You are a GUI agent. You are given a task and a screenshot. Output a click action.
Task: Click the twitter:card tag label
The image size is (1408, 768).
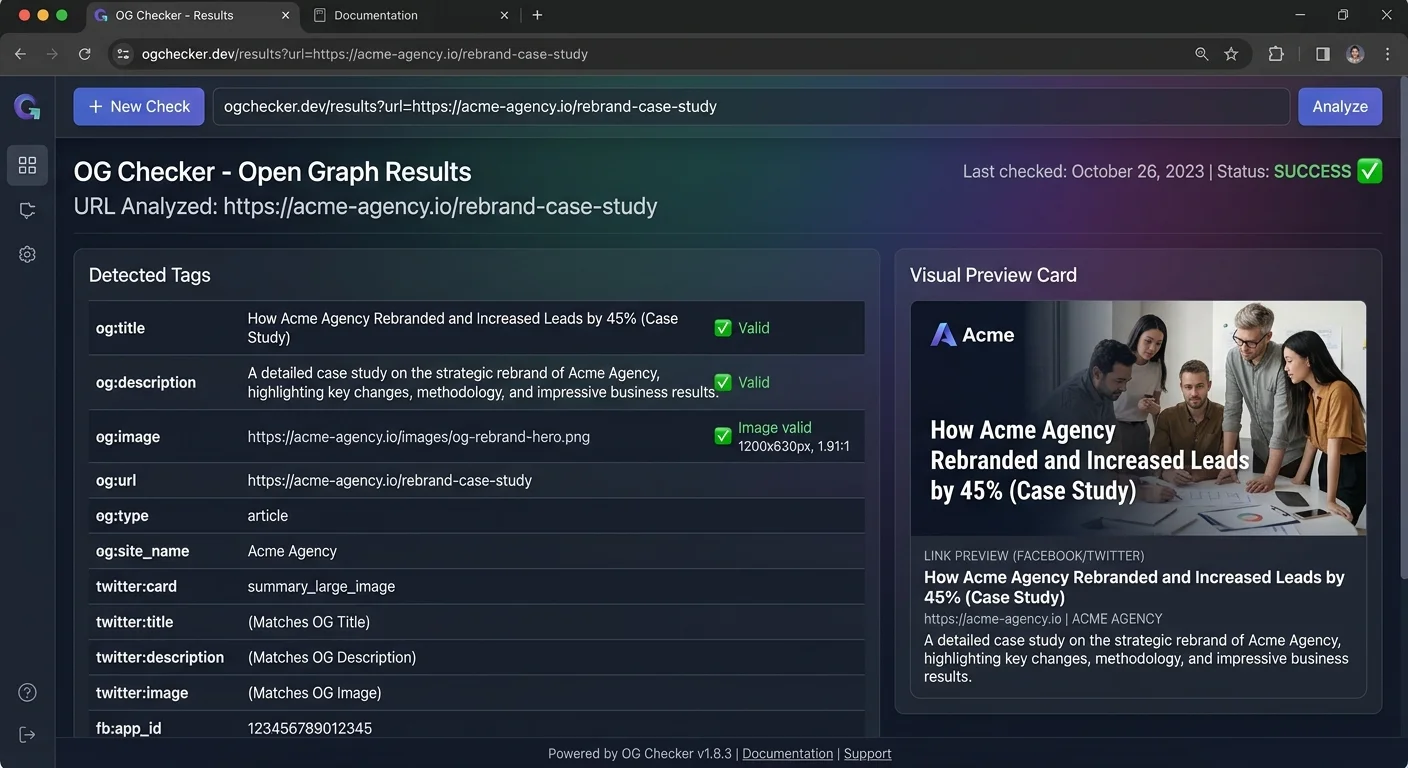(x=136, y=587)
